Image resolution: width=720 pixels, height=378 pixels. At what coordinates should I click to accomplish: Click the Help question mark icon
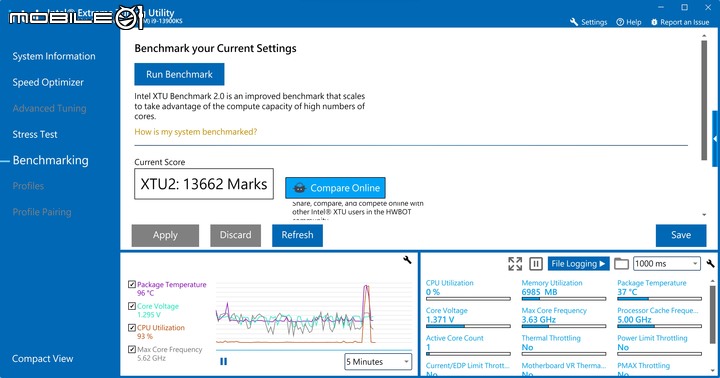(620, 22)
